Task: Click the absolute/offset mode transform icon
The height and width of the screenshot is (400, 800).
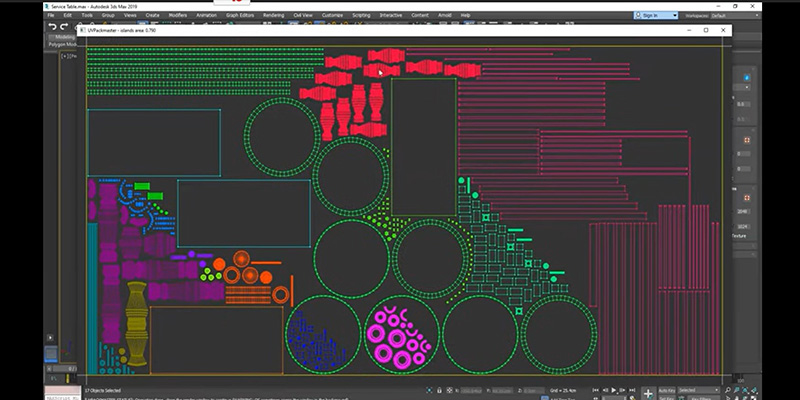Action: click(x=449, y=390)
